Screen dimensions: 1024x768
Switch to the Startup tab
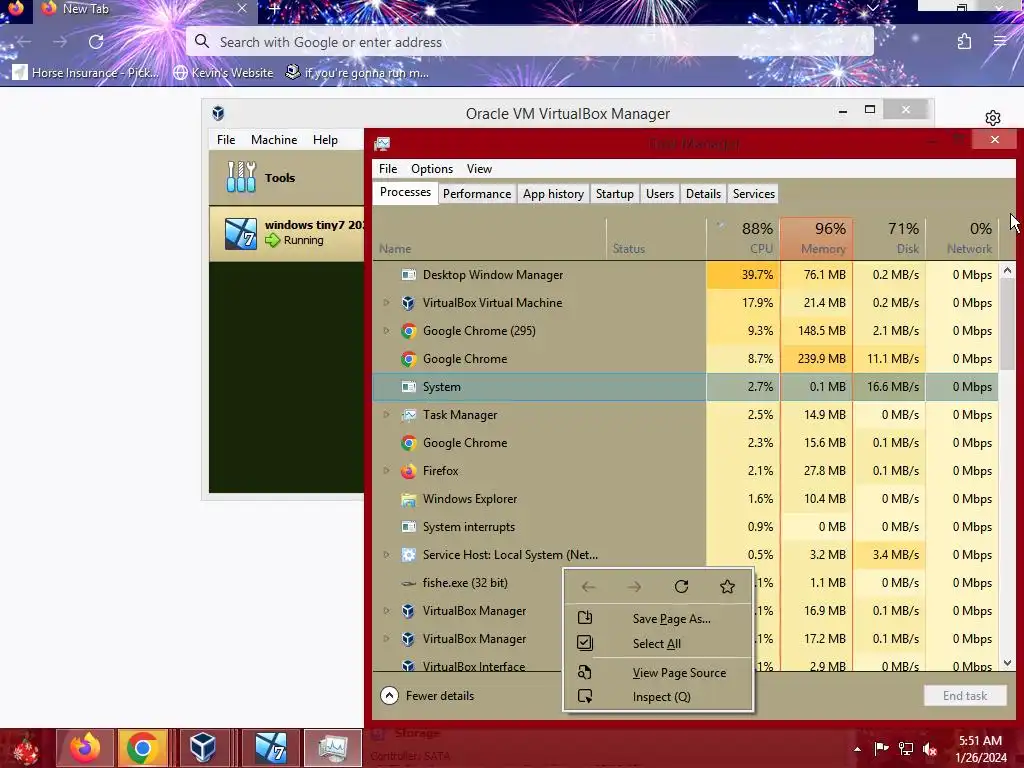[x=615, y=194]
